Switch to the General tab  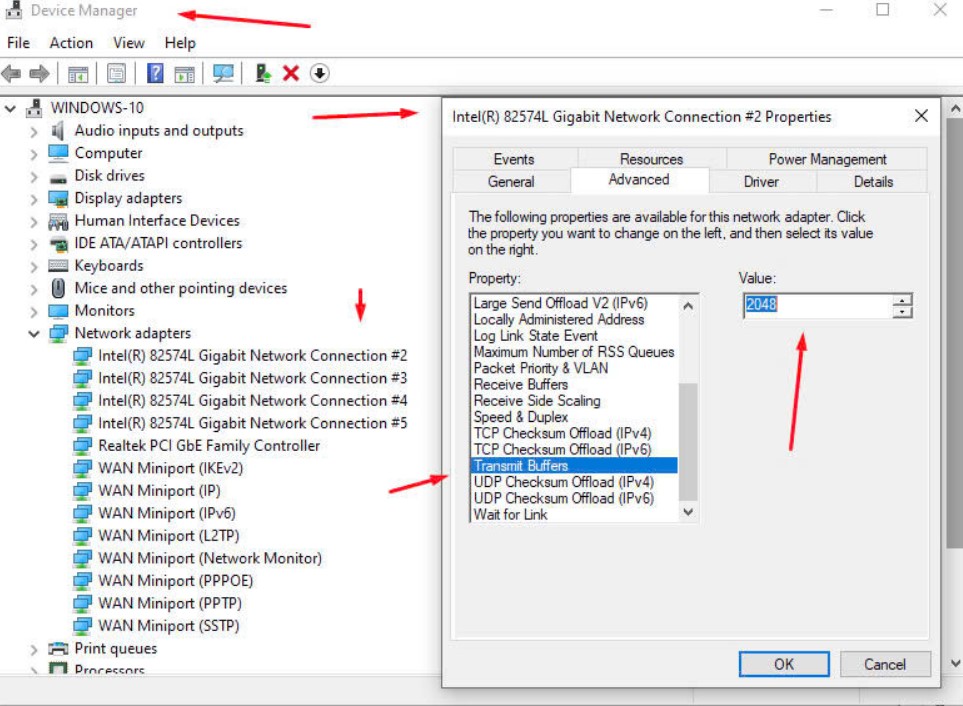[511, 182]
